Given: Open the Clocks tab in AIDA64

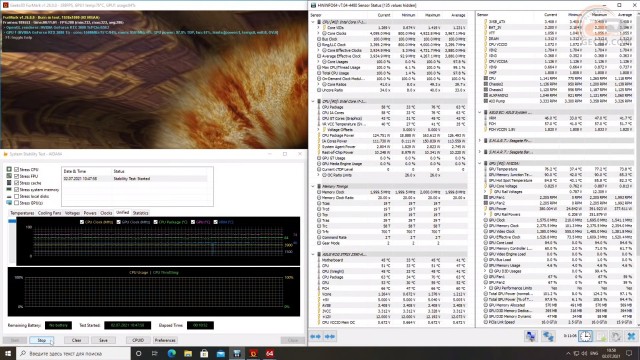Looking at the screenshot, I should (106, 213).
